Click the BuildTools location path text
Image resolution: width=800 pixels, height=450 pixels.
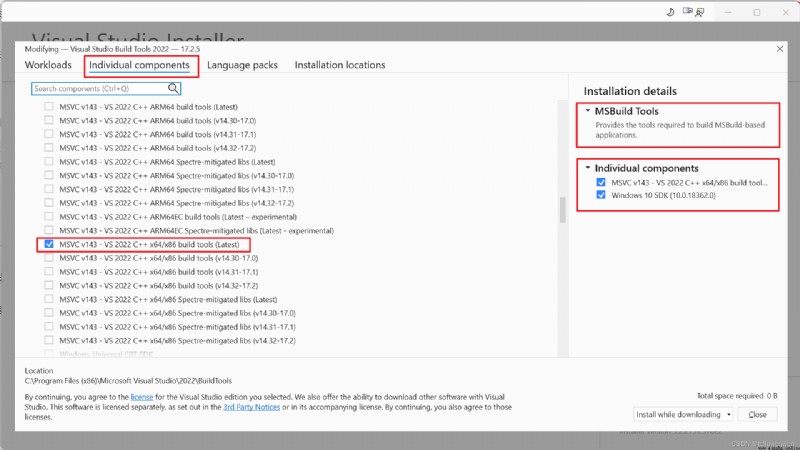tap(128, 381)
